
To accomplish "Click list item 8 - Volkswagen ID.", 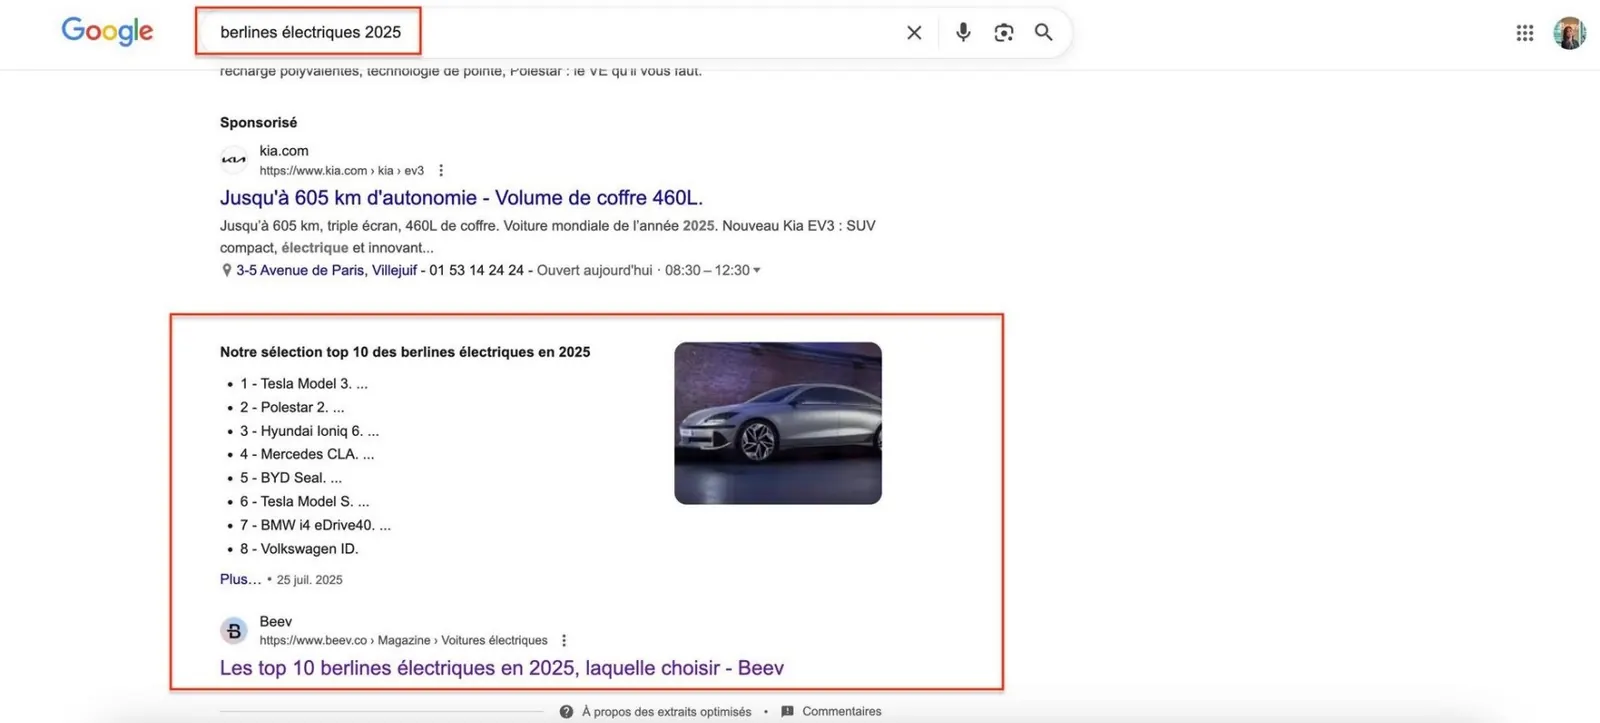I will [x=299, y=549].
